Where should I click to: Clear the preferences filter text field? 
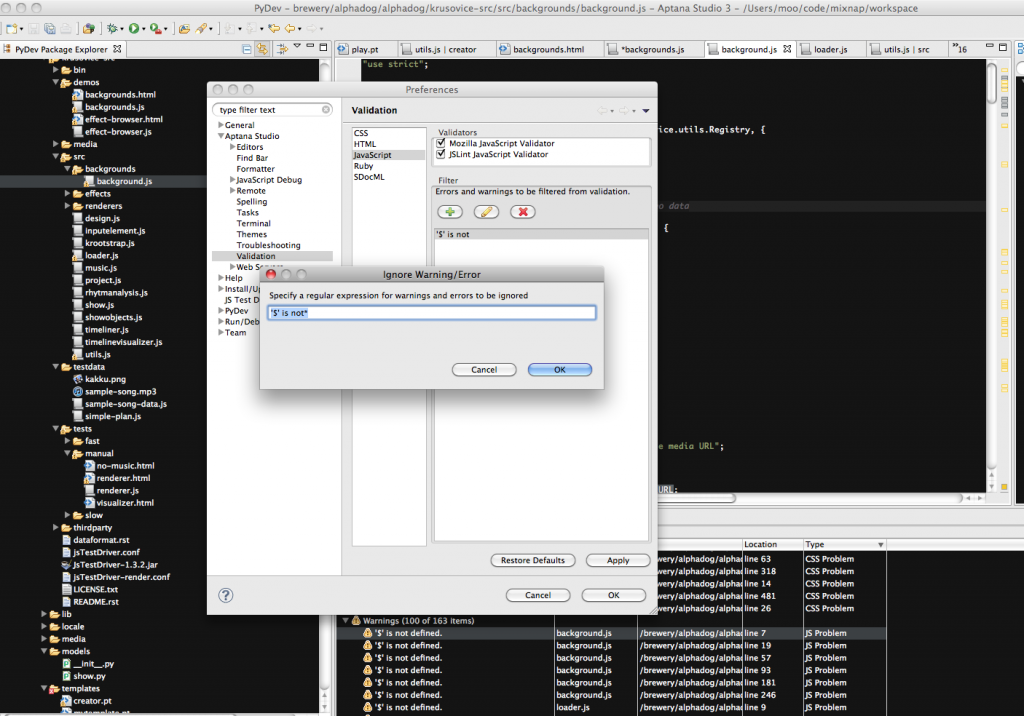(326, 110)
